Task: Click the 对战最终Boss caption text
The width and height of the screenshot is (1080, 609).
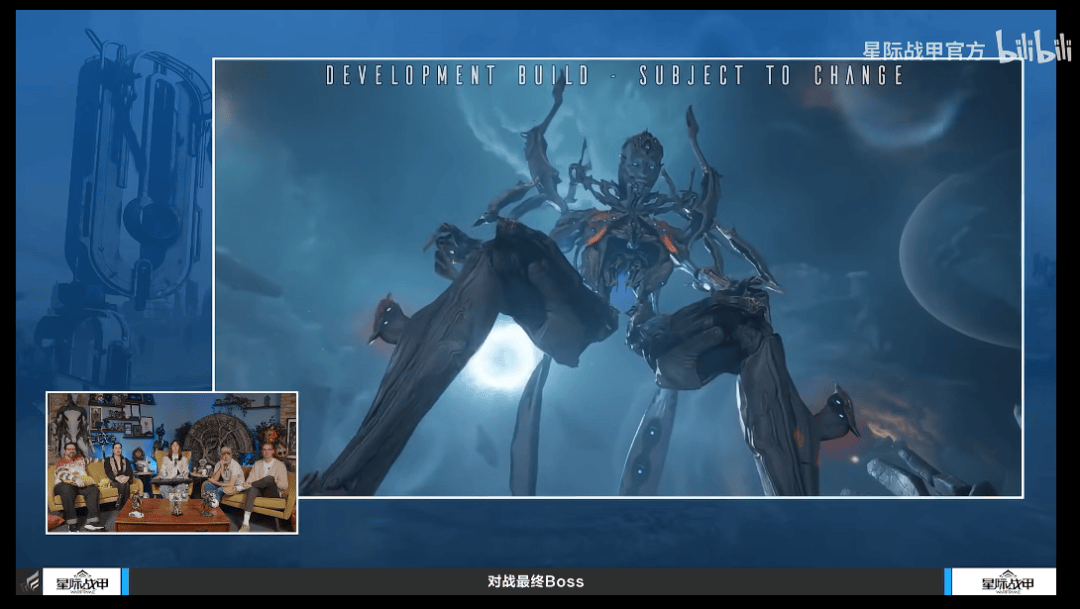Action: pos(535,582)
